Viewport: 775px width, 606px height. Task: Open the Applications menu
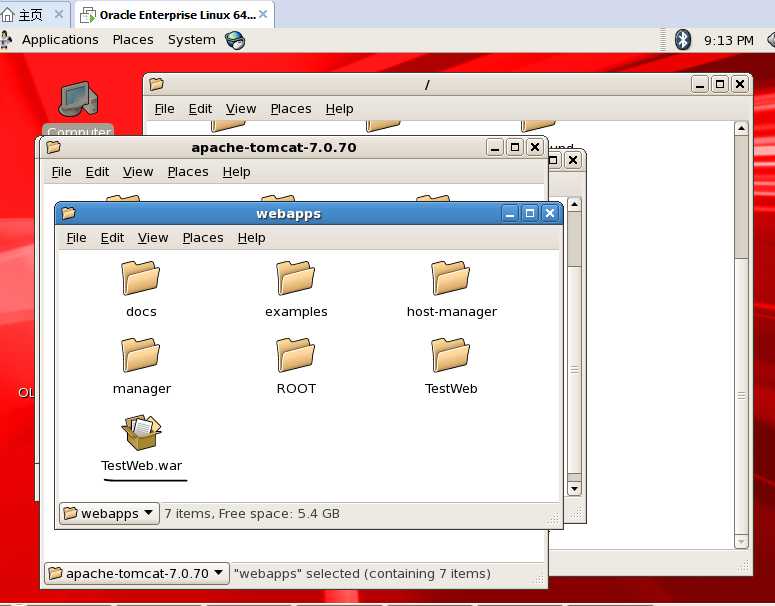(60, 40)
